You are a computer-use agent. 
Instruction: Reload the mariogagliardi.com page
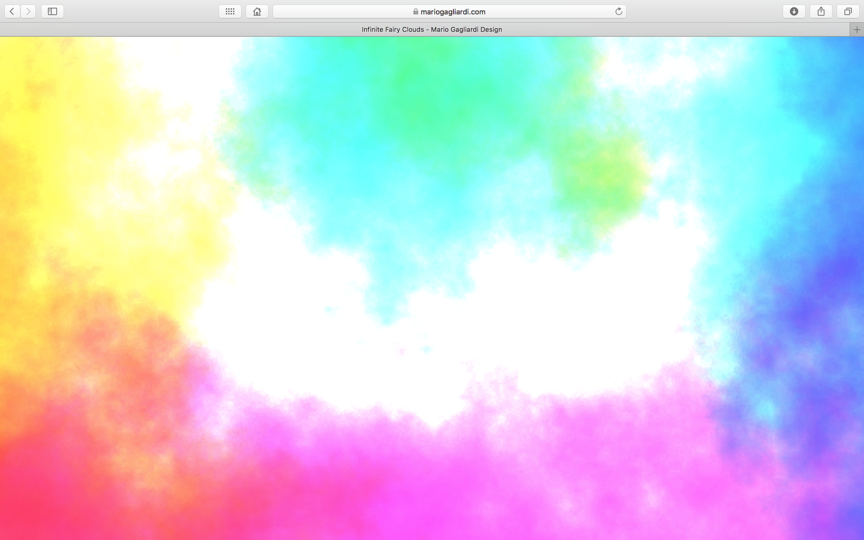tap(618, 12)
